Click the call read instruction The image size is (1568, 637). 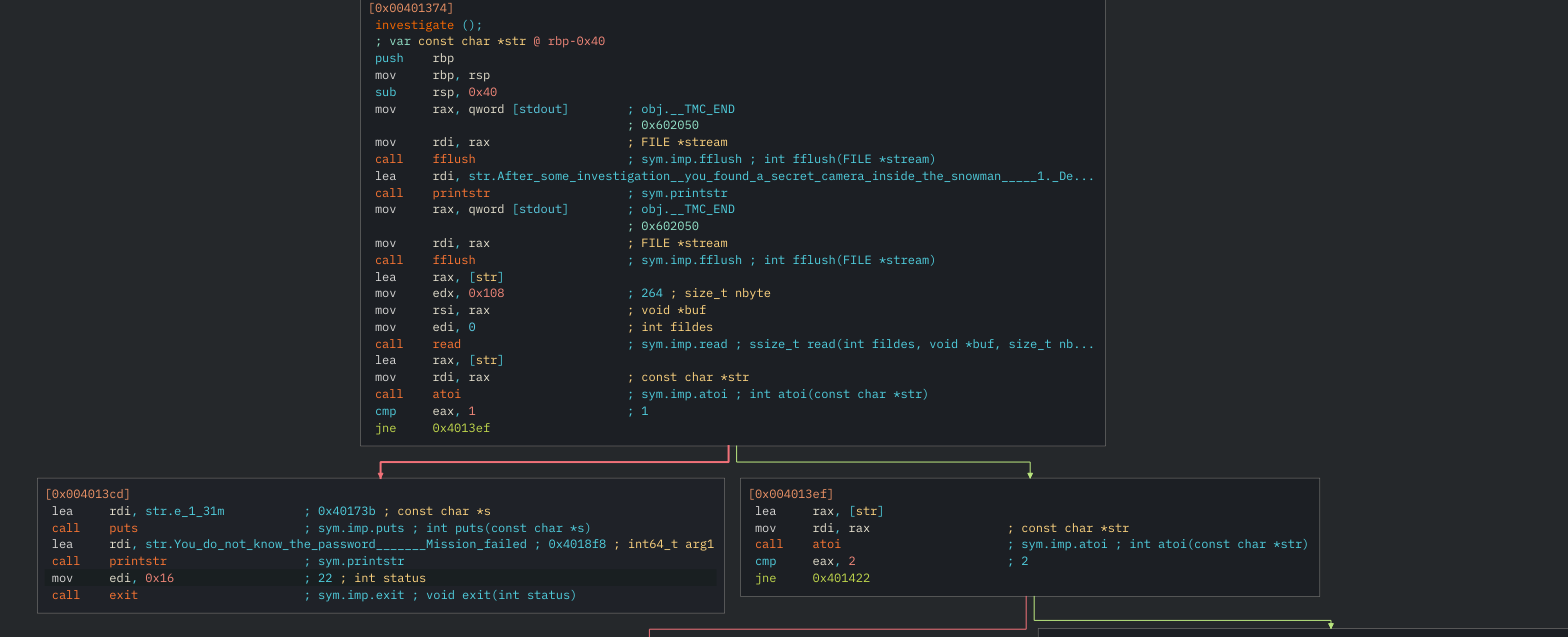pyautogui.click(x=418, y=344)
